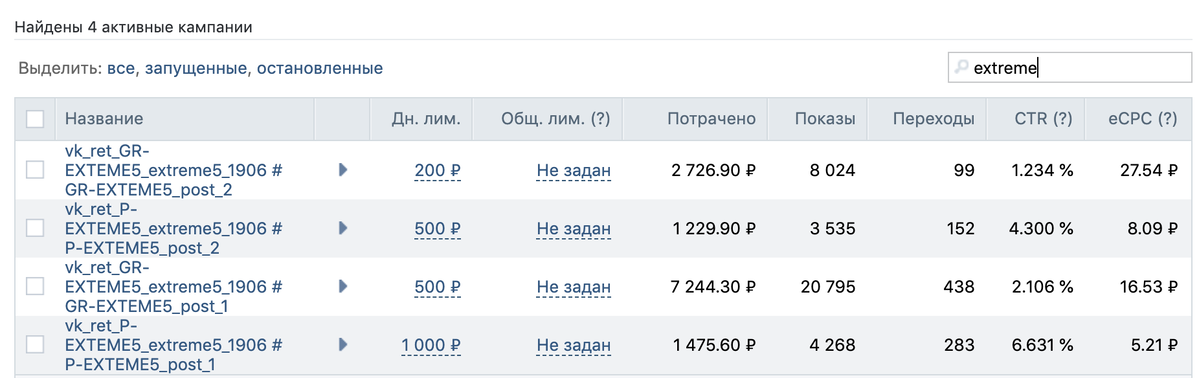Click the magnifier icon in search field

click(960, 68)
